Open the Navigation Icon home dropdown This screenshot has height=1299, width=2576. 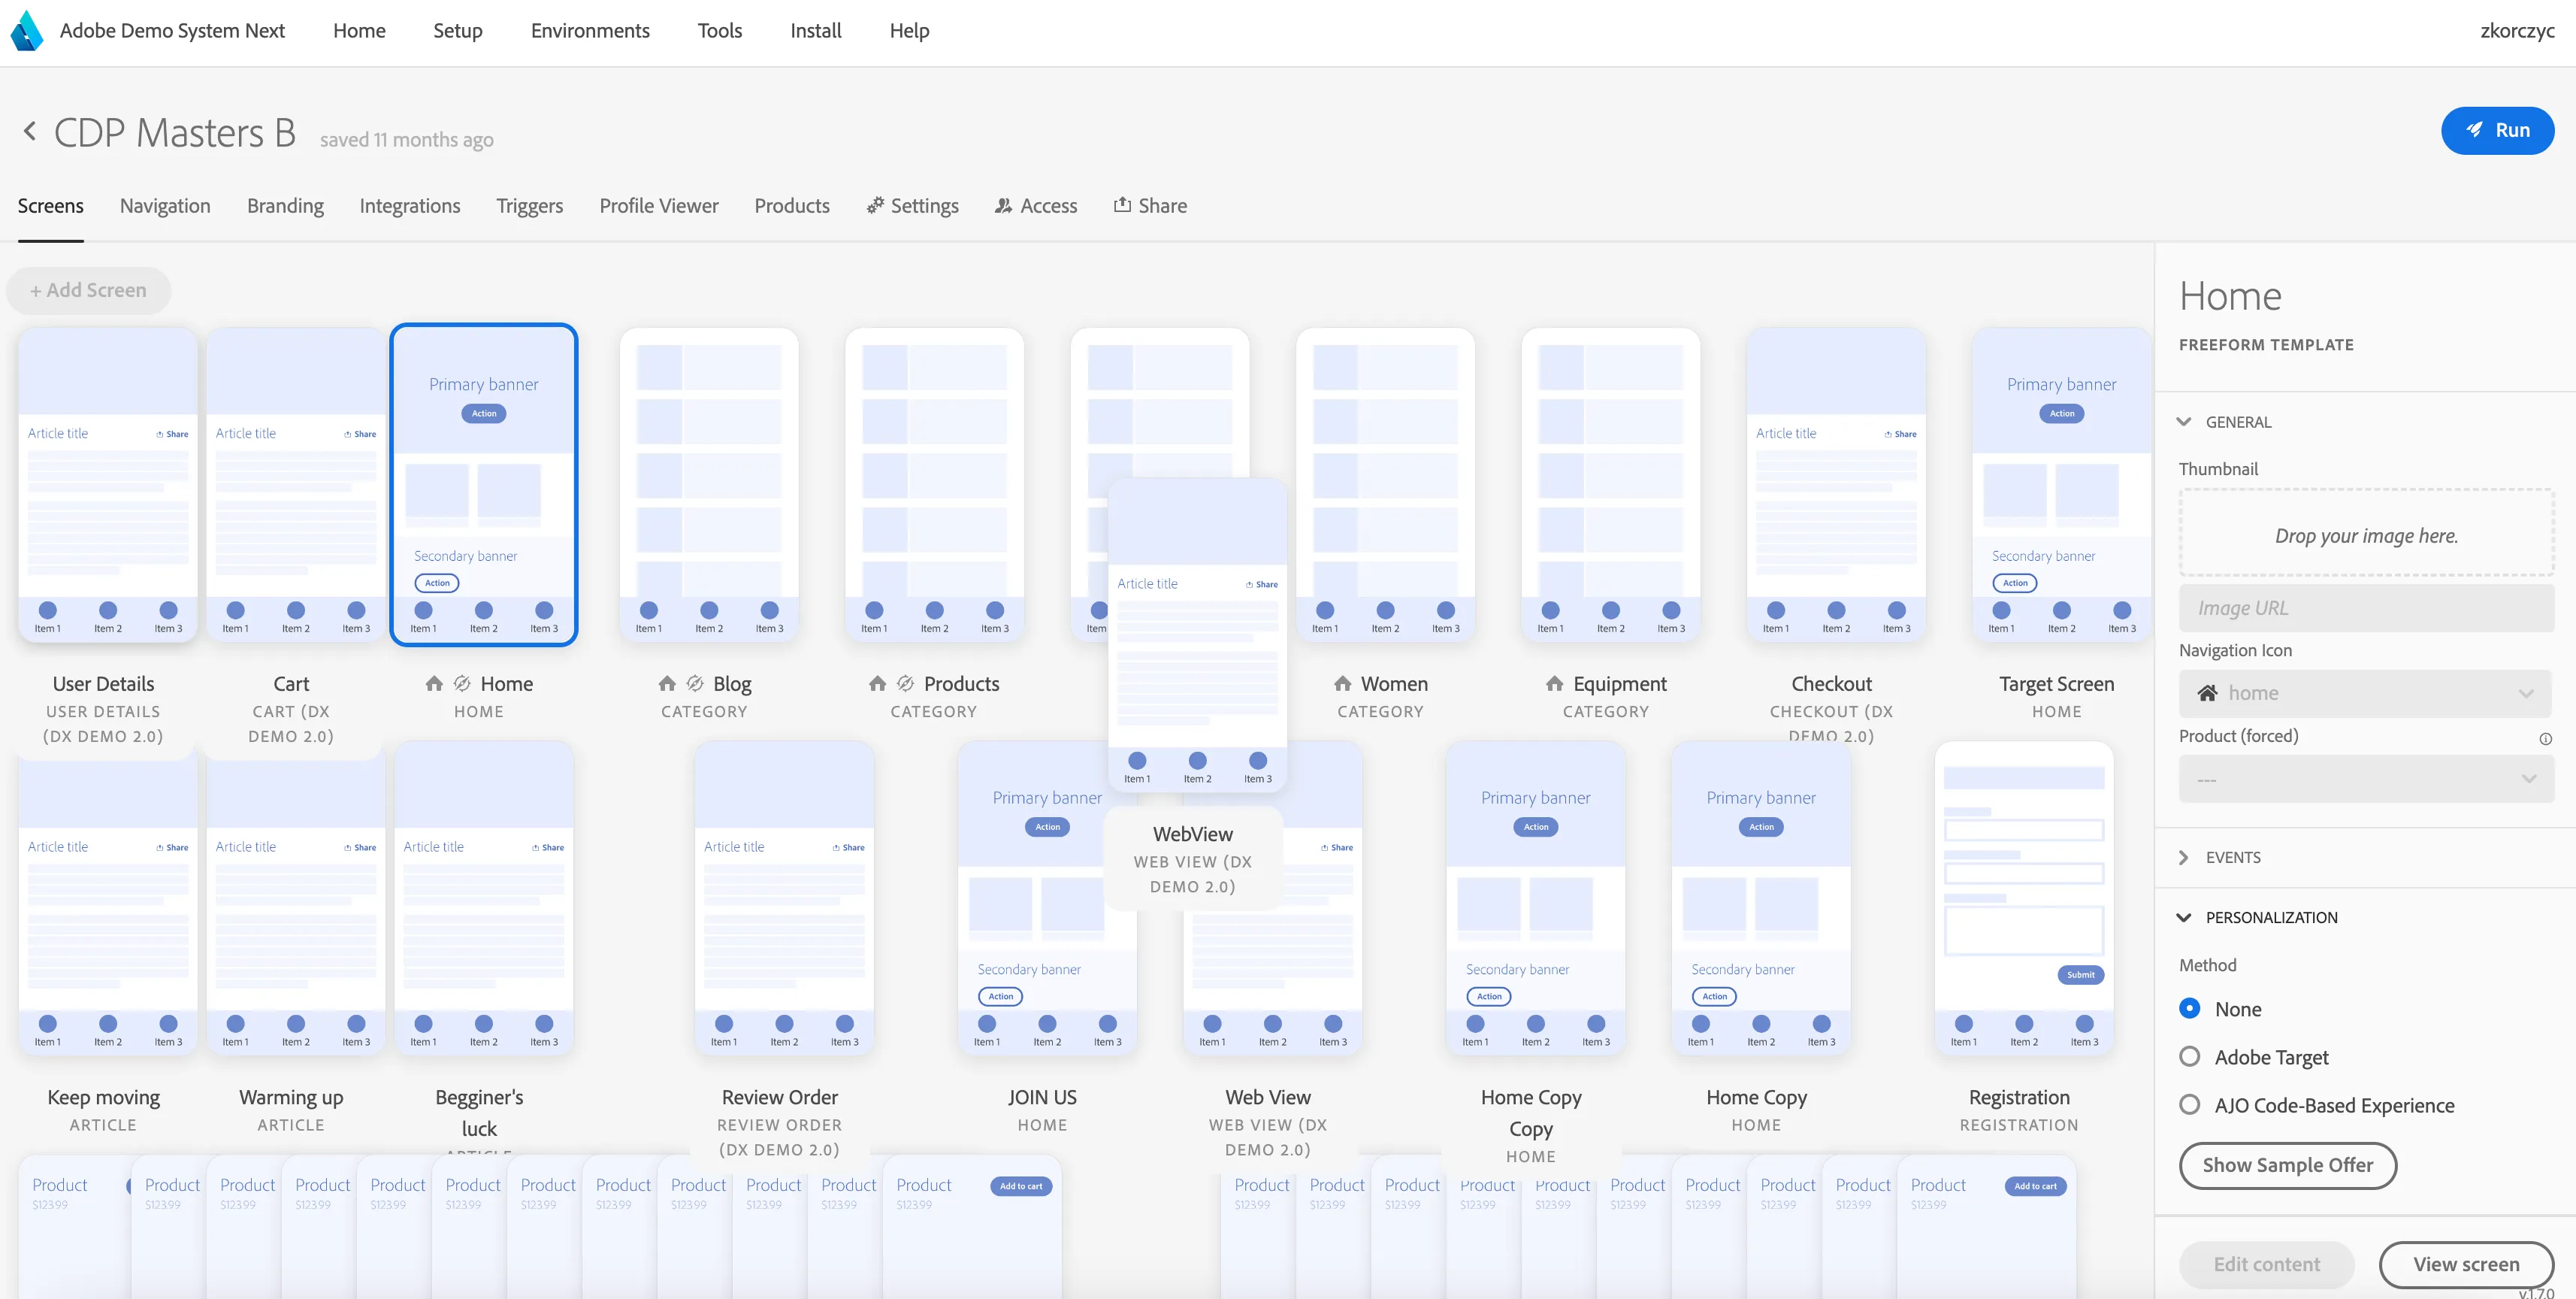(2365, 693)
